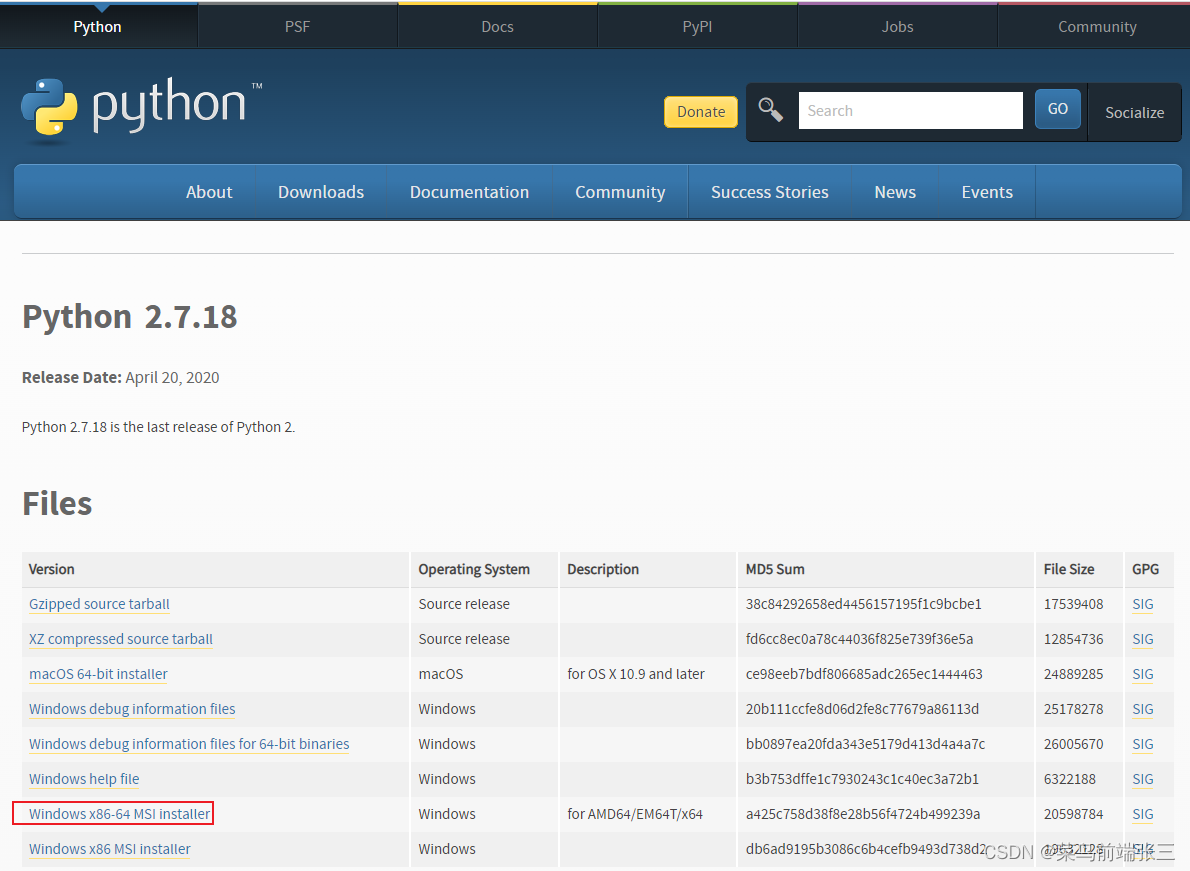Switch to the Docs top tab
The width and height of the screenshot is (1190, 871).
[x=497, y=27]
